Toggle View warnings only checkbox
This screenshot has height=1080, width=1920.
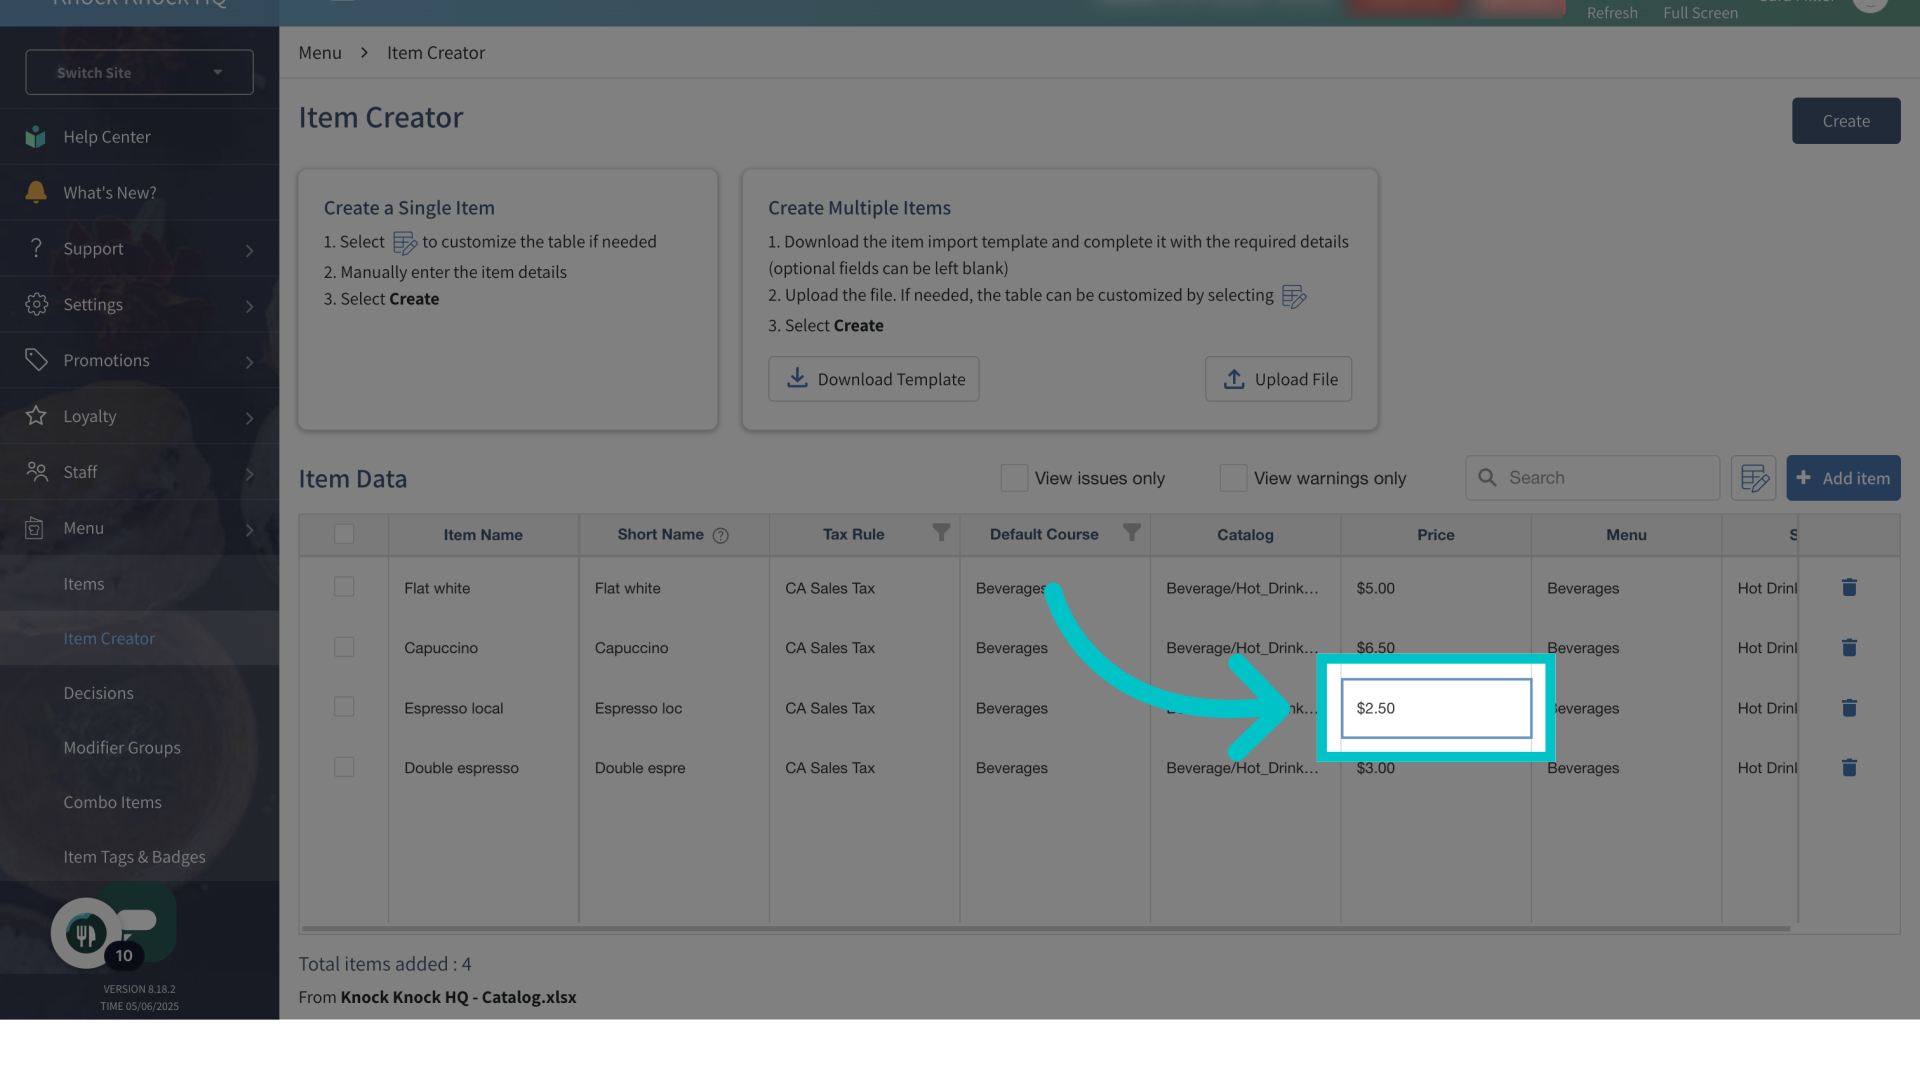click(x=1233, y=478)
